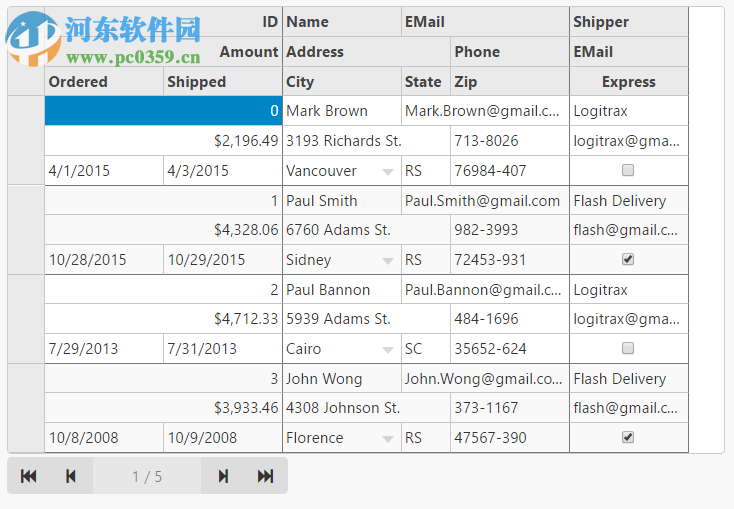
Task: Select the Mark Brown name cell
Action: pos(342,111)
